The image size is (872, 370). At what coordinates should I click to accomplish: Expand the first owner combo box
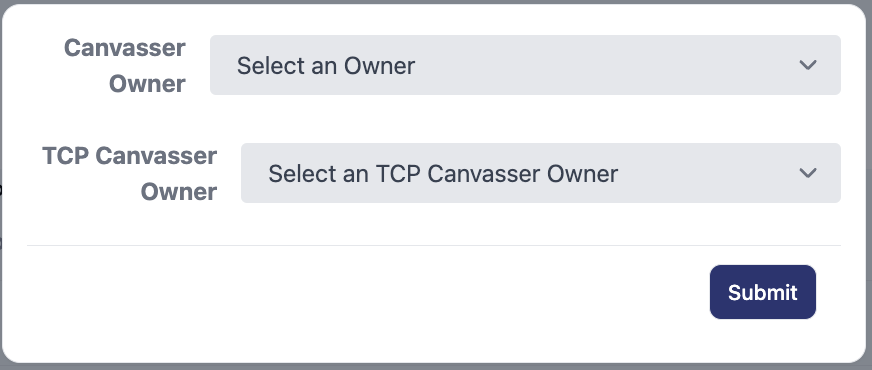coord(525,65)
